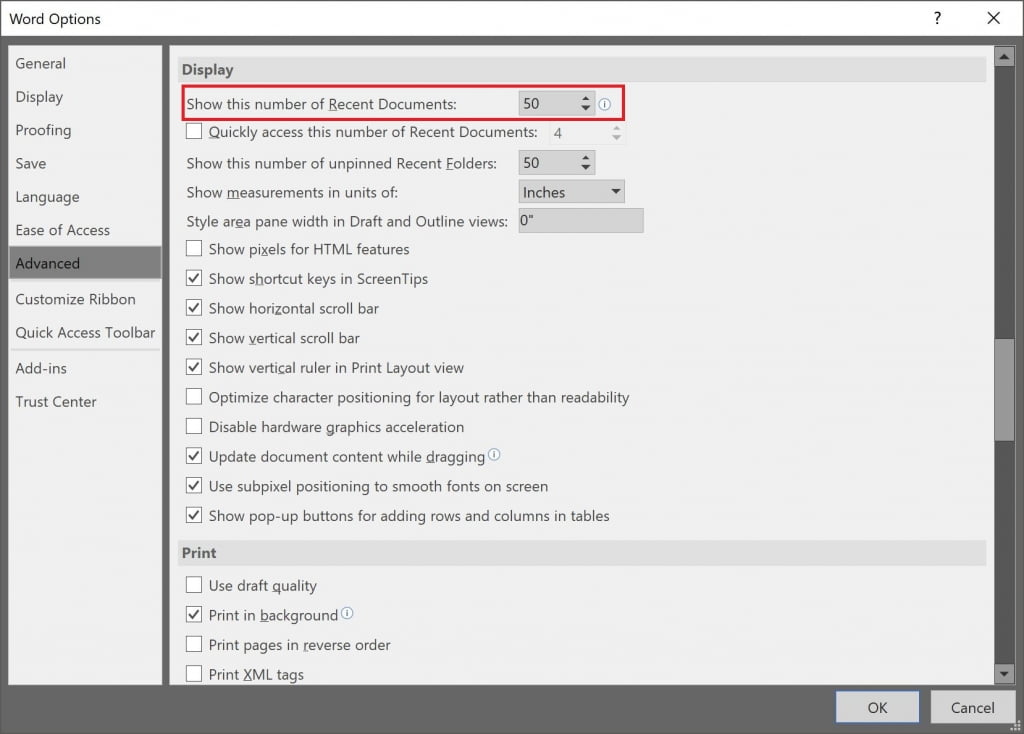Open the Language options category
The height and width of the screenshot is (734, 1024).
pos(85,197)
